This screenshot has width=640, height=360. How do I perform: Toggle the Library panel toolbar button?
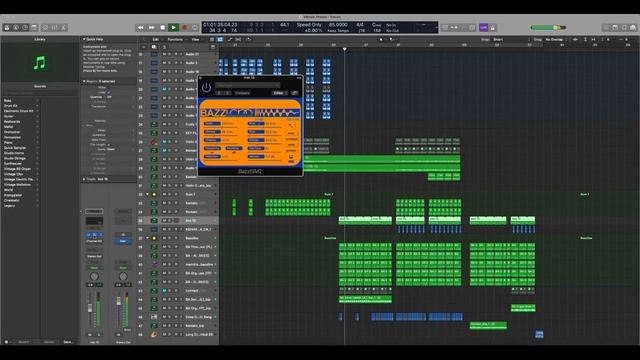7,27
